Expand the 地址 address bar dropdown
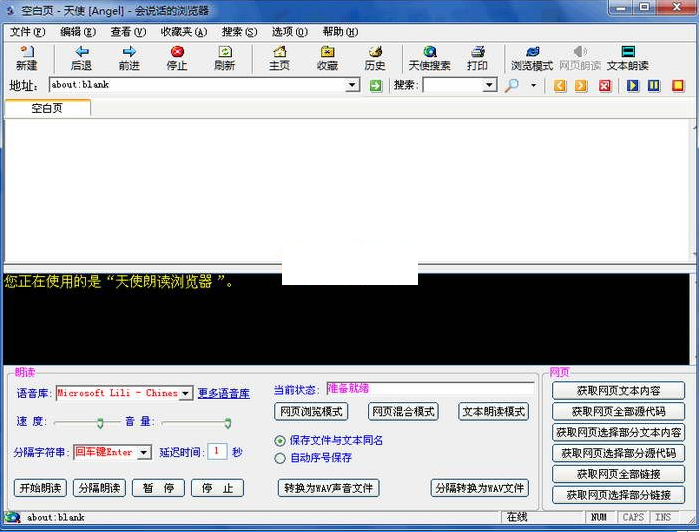The width and height of the screenshot is (700, 532). (352, 86)
